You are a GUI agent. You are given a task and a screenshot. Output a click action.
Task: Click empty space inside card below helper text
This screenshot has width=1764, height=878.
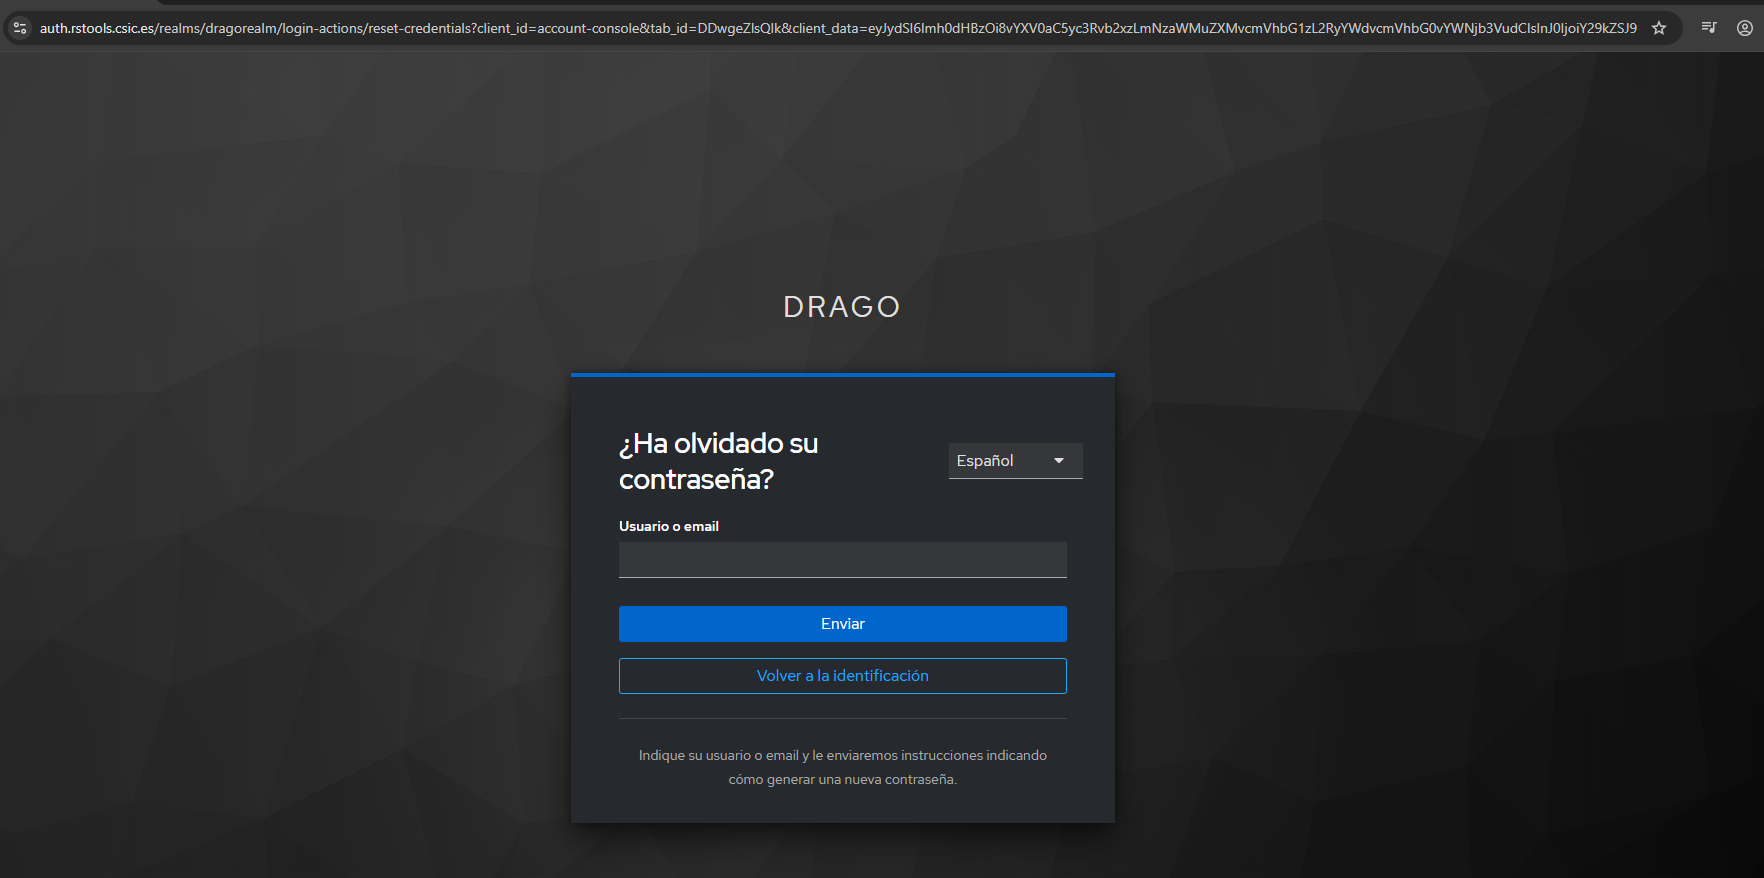click(x=842, y=806)
